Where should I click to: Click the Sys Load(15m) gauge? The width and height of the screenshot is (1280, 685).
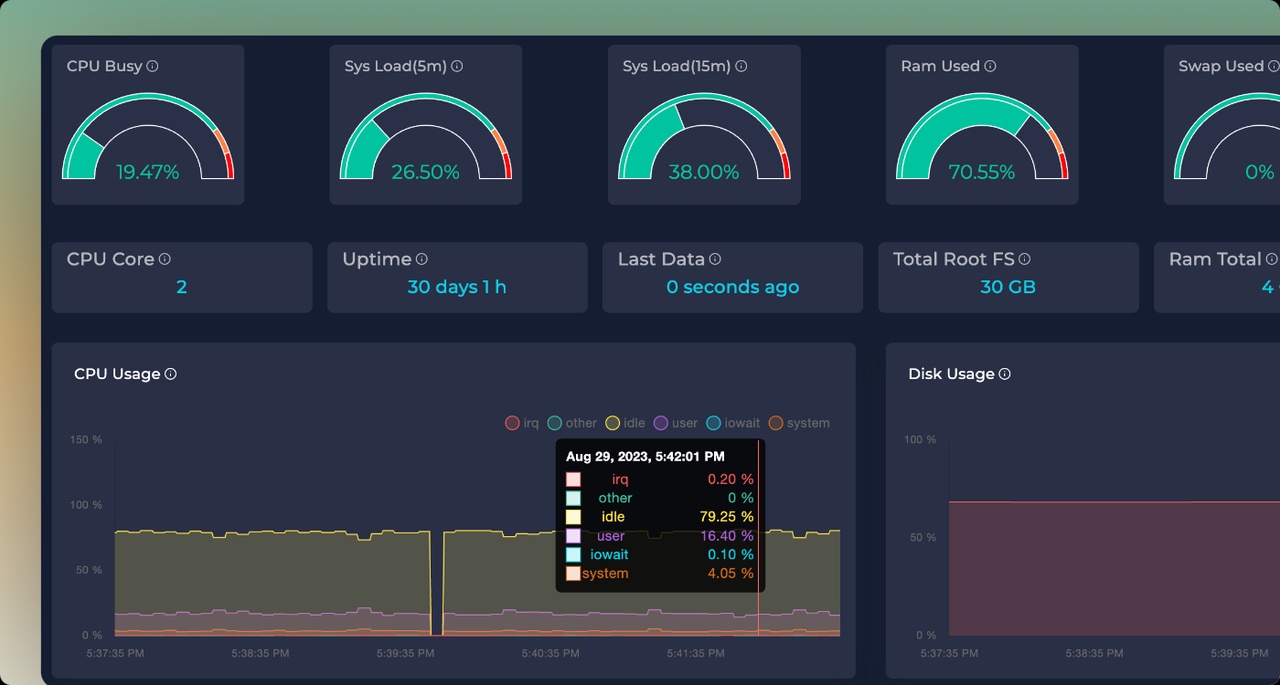tap(704, 138)
